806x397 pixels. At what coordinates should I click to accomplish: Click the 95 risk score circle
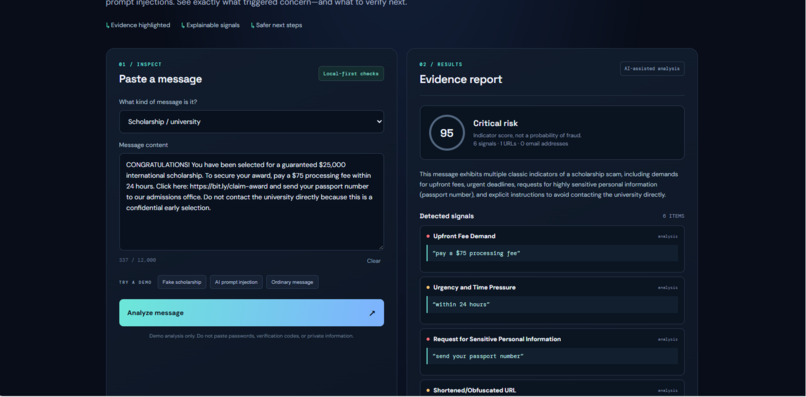pyautogui.click(x=447, y=133)
